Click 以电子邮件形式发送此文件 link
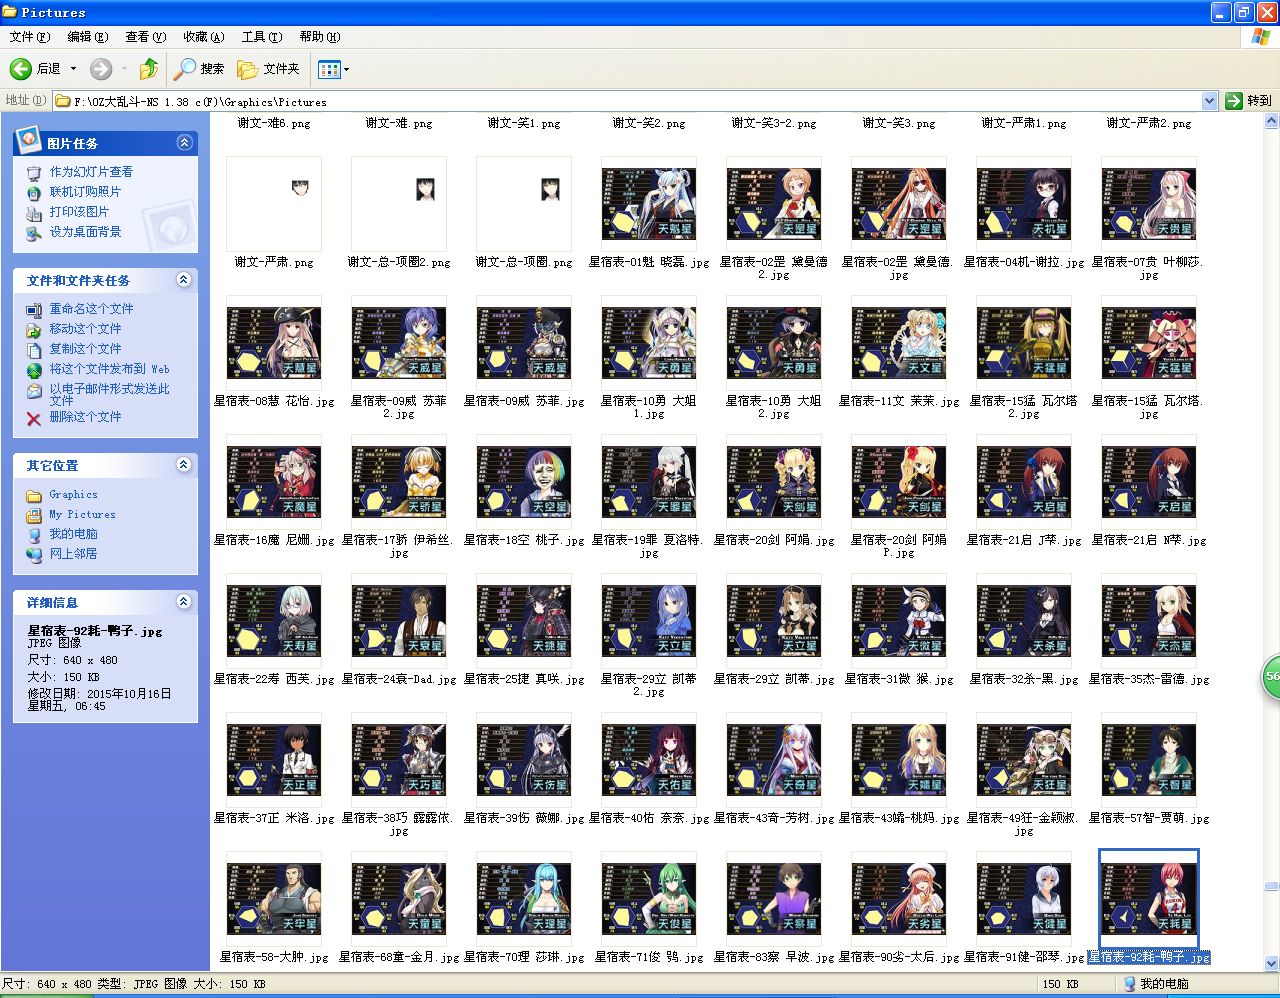1280x998 pixels. click(110, 394)
